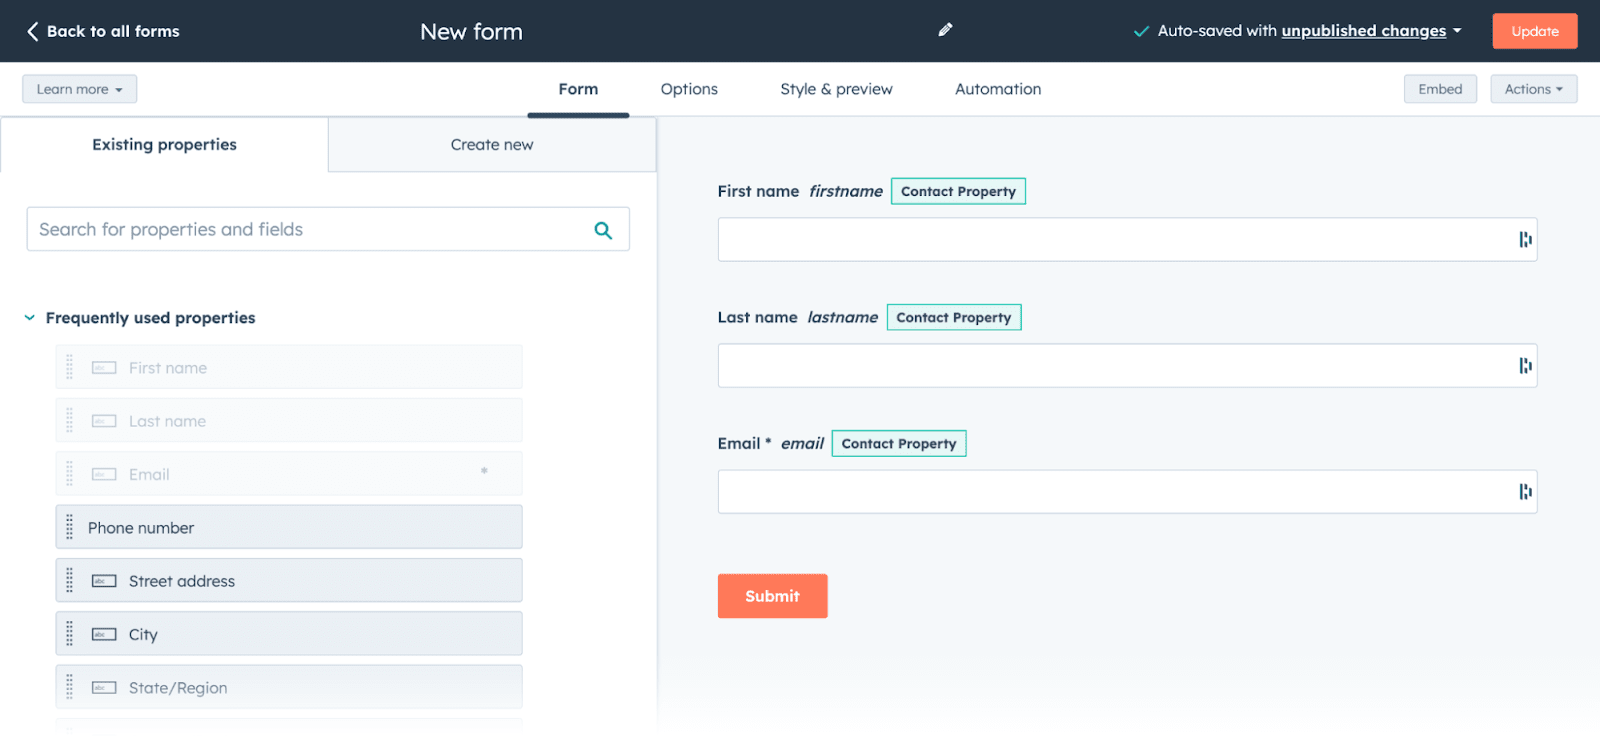Select the Street address property row
Viewport: 1600px width, 738px height.
coord(289,580)
